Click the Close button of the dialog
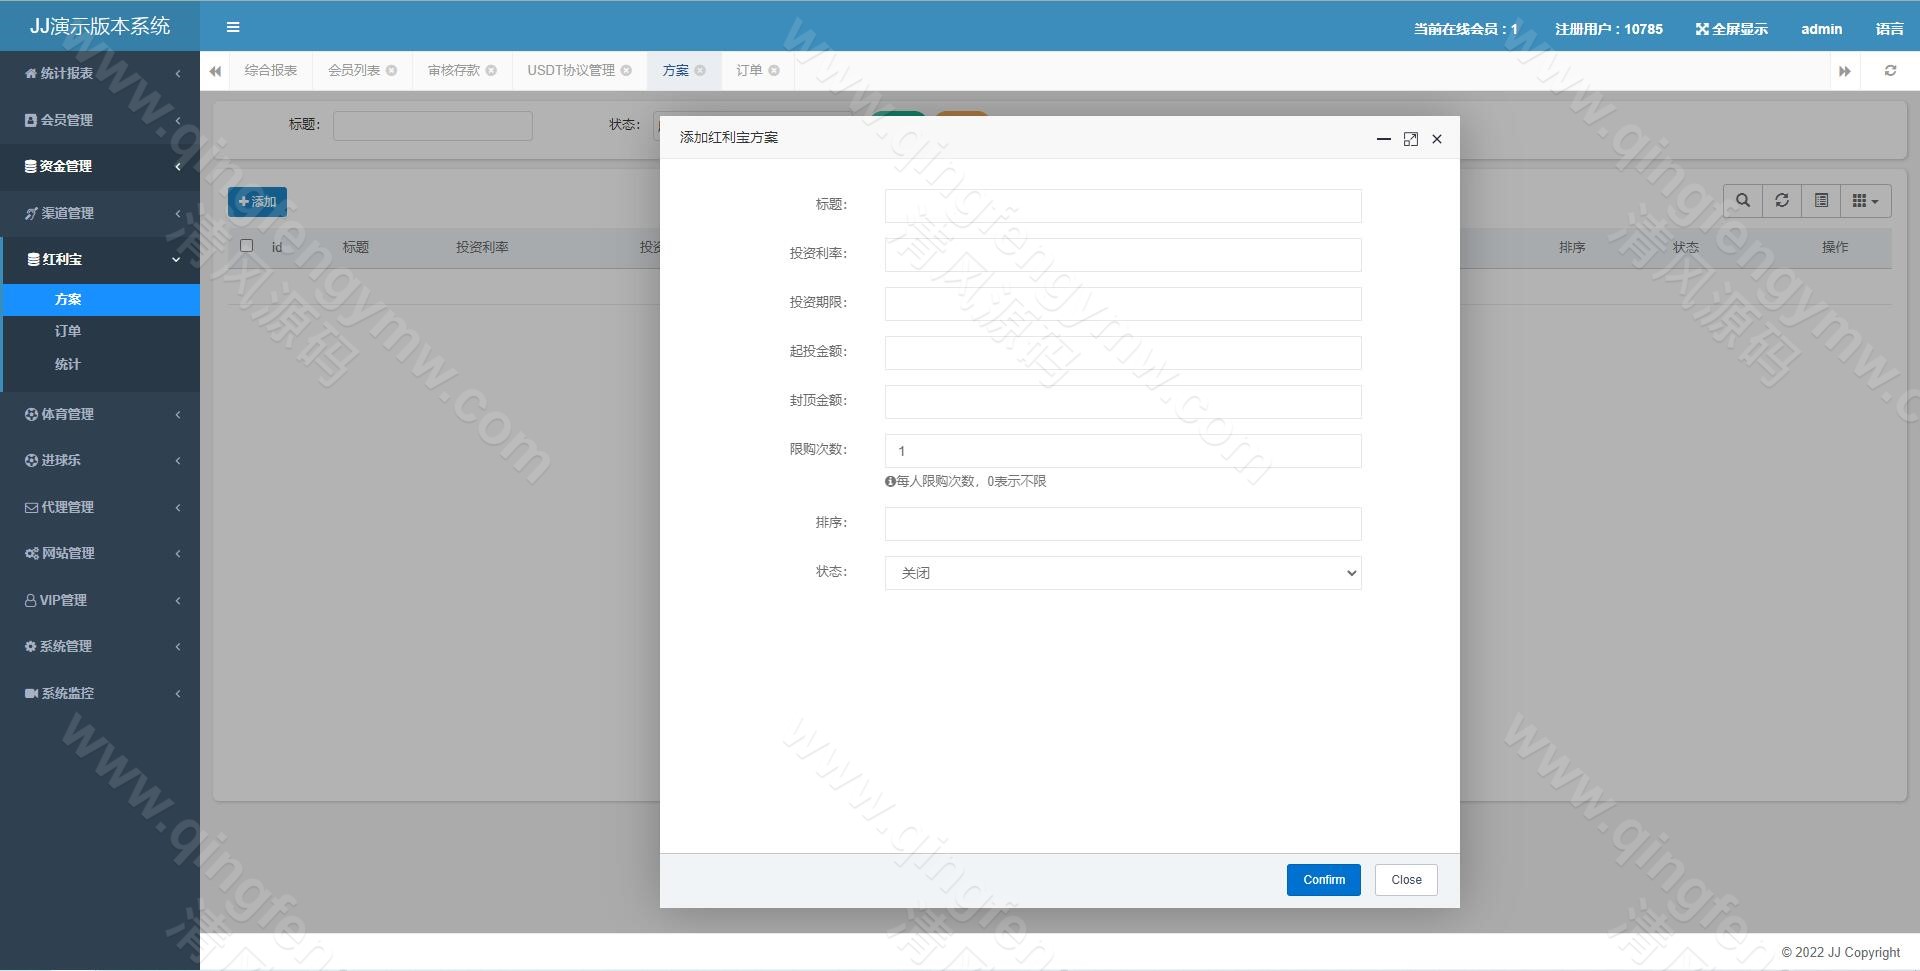Image resolution: width=1920 pixels, height=971 pixels. [1405, 879]
